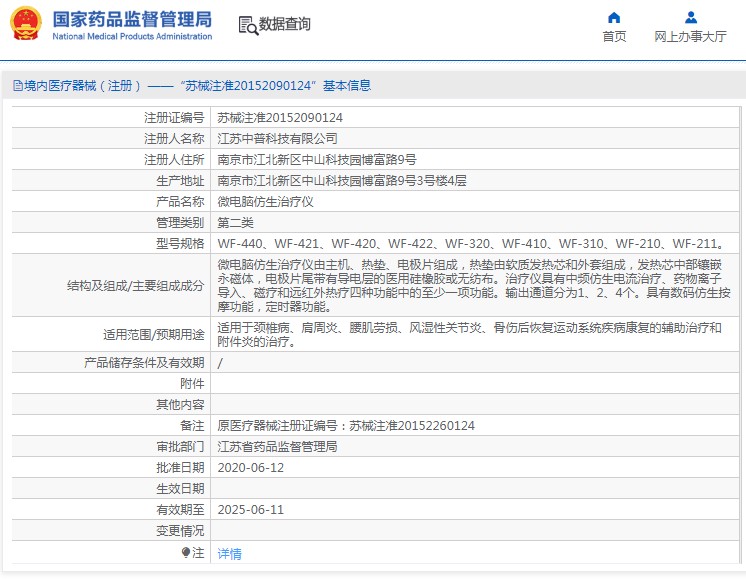Open the 详情 link

coord(229,553)
